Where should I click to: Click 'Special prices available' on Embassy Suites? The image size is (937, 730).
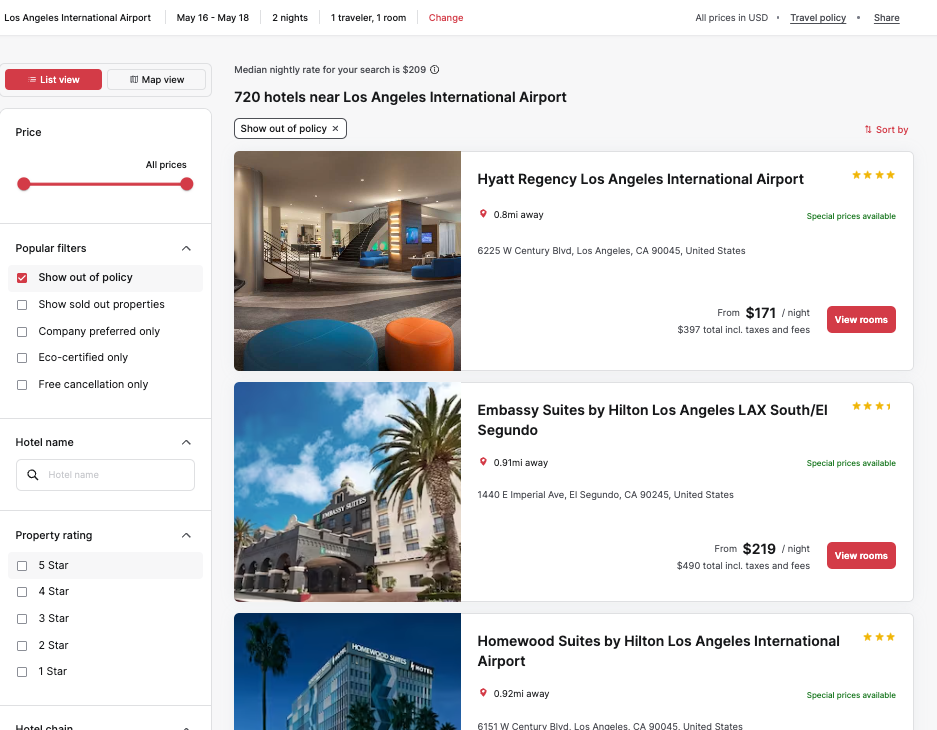click(x=851, y=463)
